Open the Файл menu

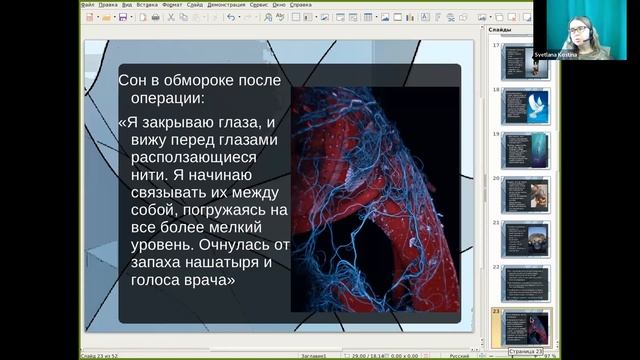[x=88, y=5]
